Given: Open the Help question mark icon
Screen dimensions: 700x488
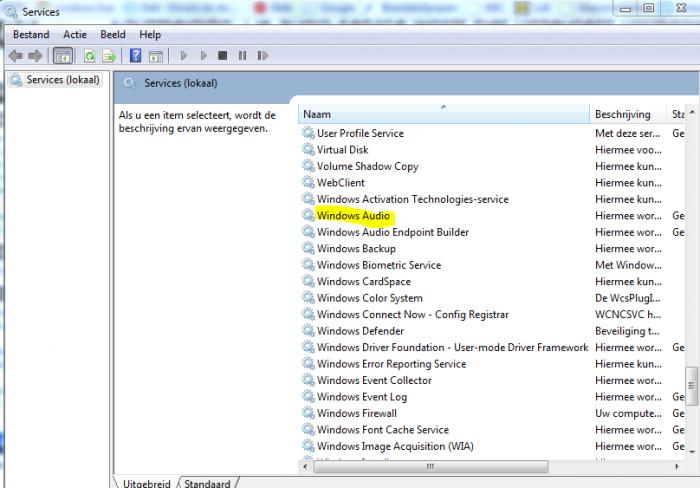Looking at the screenshot, I should pyautogui.click(x=135, y=55).
